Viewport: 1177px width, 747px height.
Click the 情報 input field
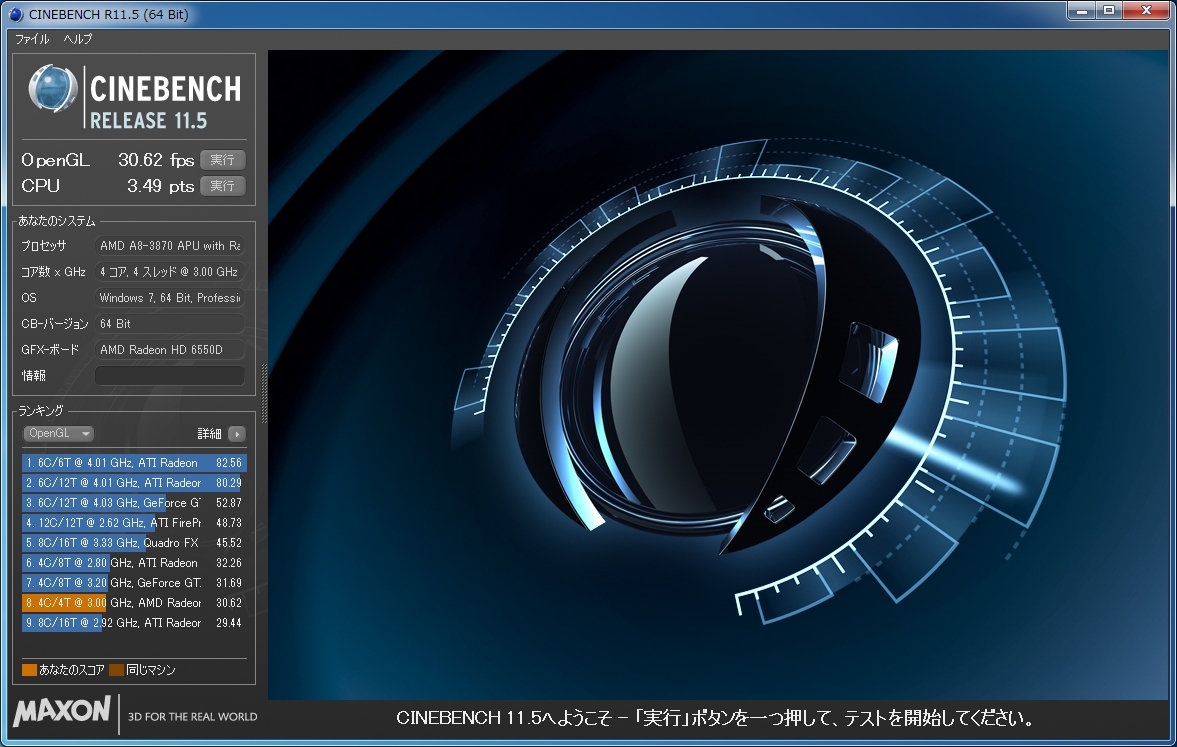(170, 375)
